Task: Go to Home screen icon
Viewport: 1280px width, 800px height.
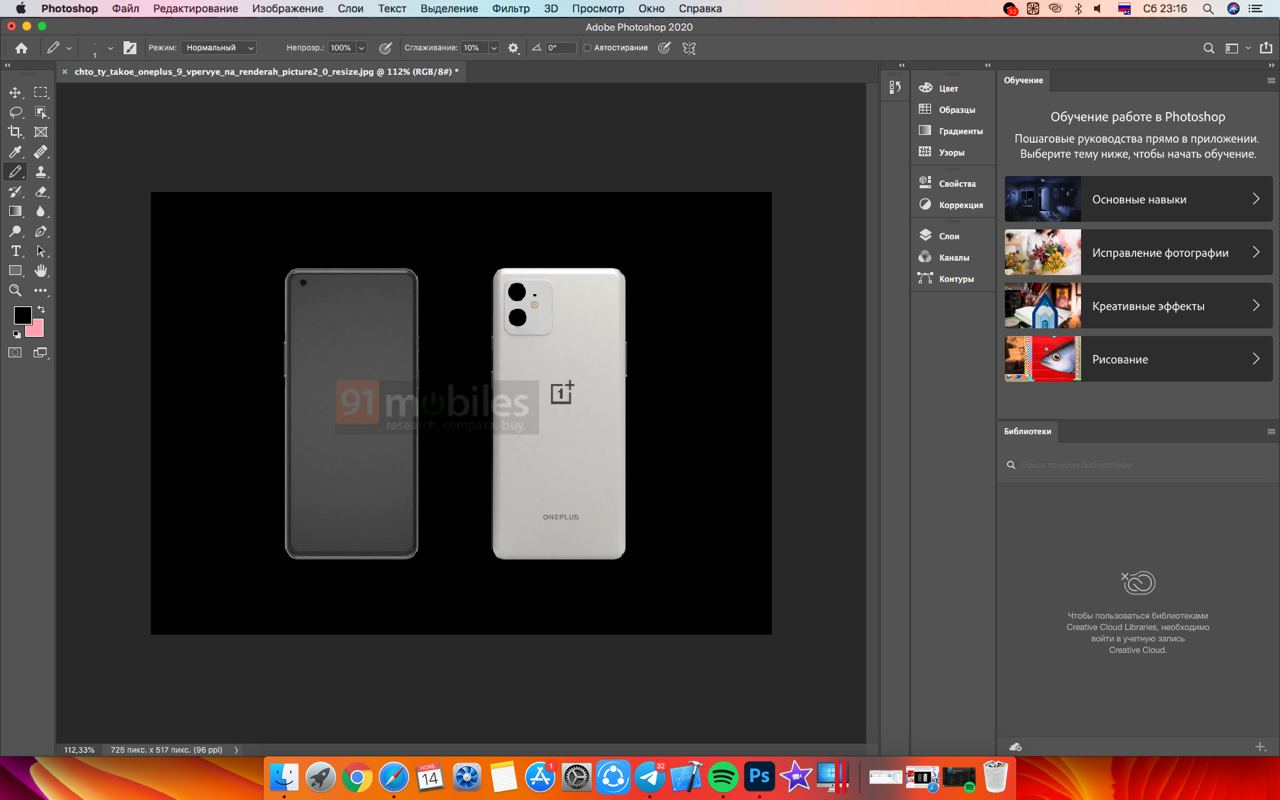Action: pyautogui.click(x=21, y=47)
